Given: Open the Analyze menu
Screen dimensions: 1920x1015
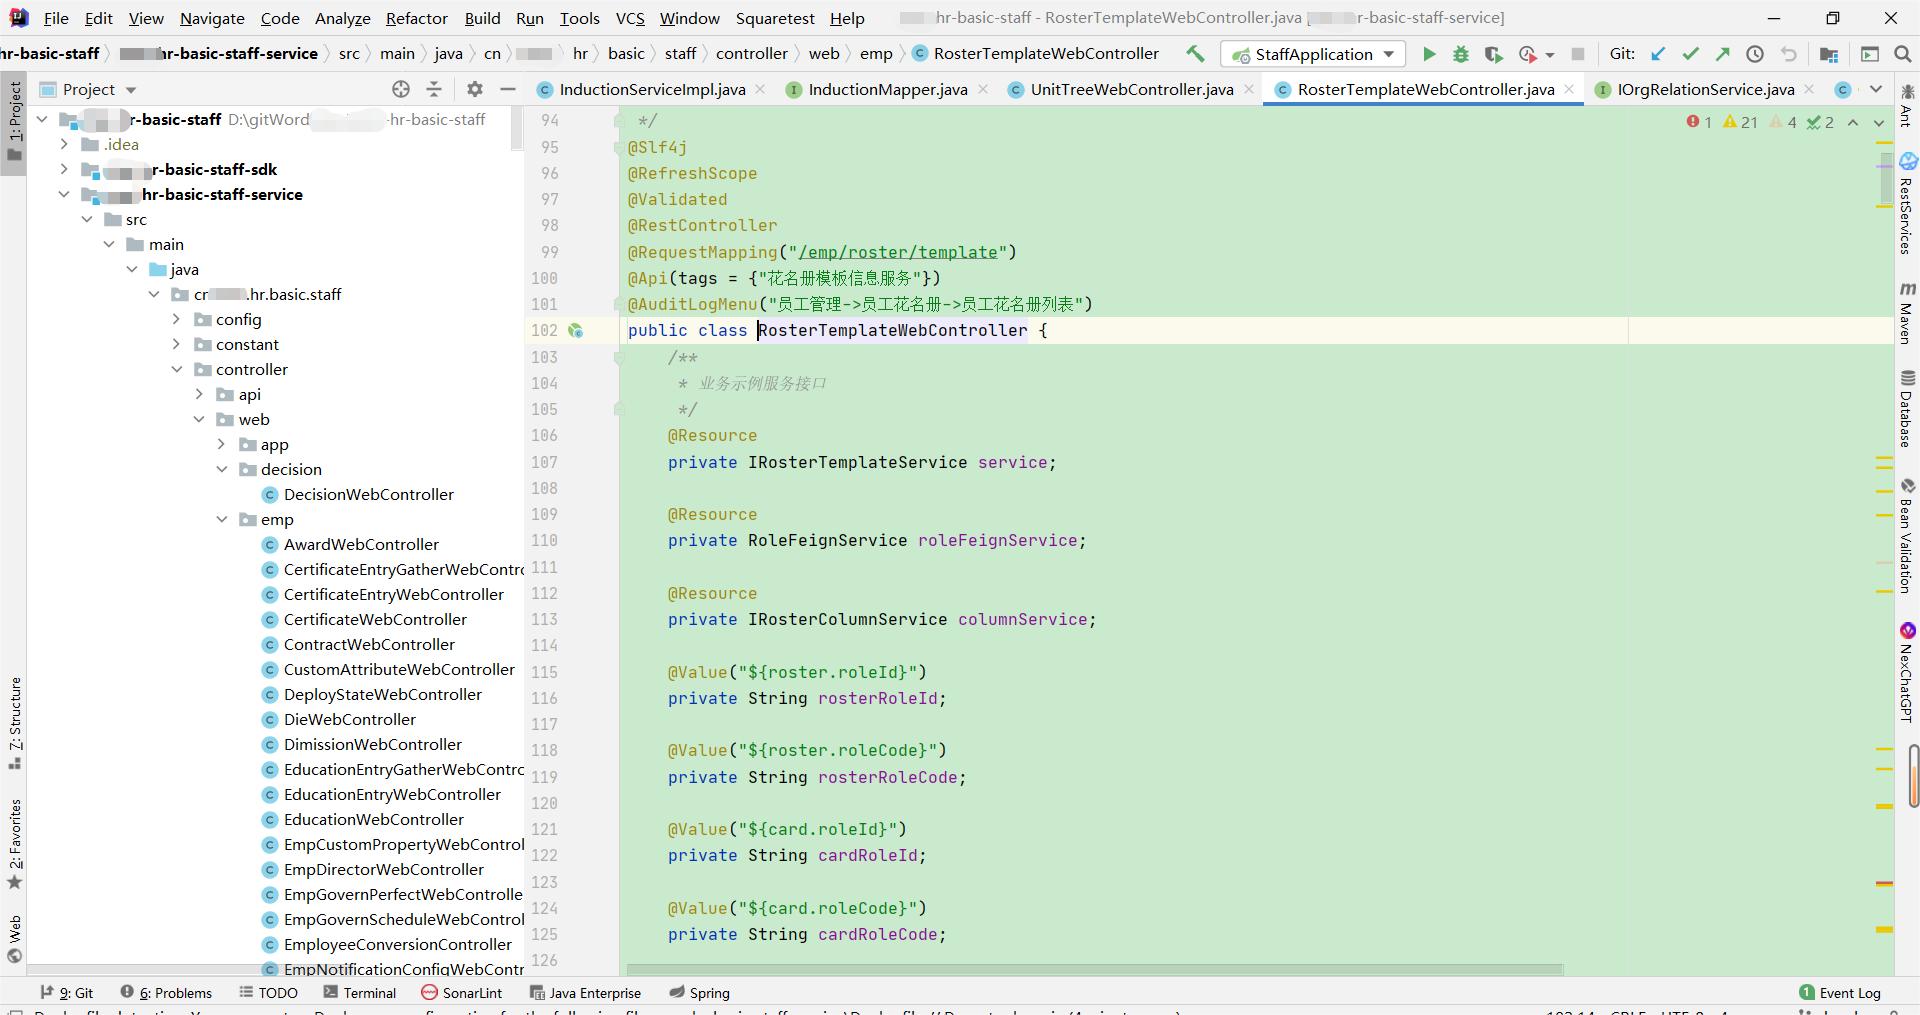Looking at the screenshot, I should [x=342, y=18].
